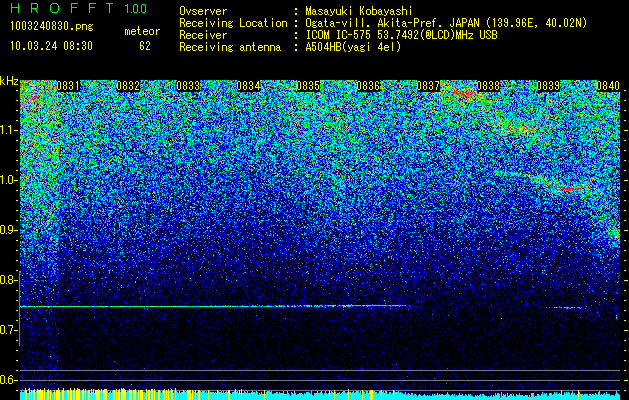Click the 0839 time marker
This screenshot has width=629, height=400.
(x=548, y=86)
